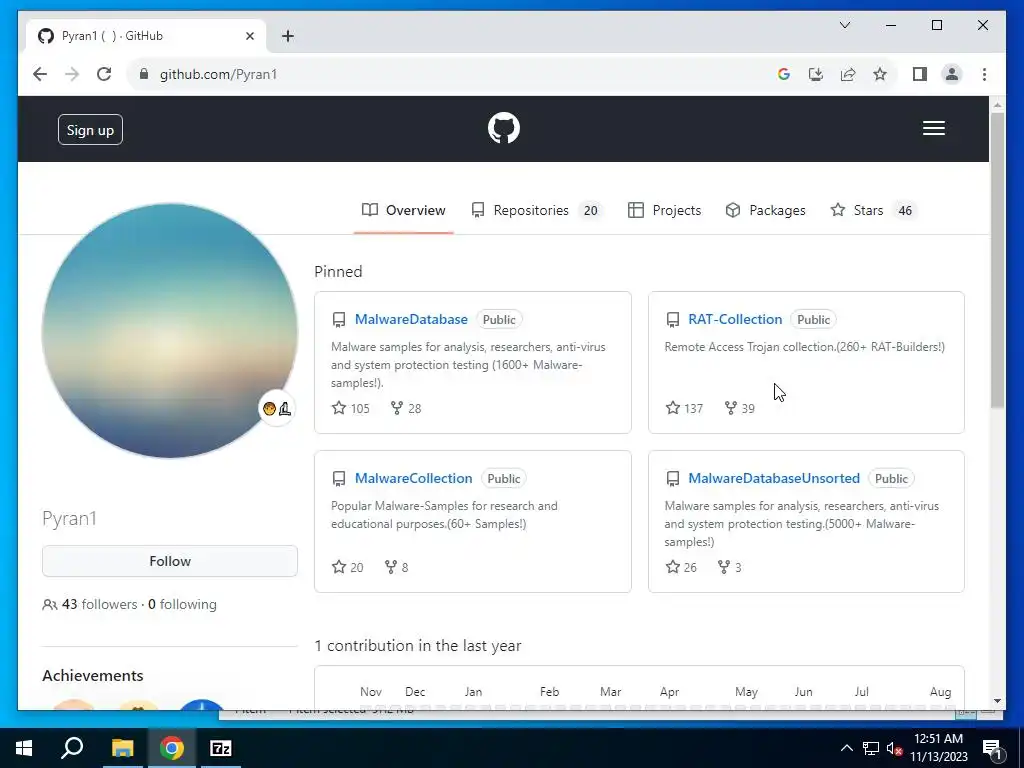This screenshot has height=768, width=1024.
Task: Open the Packages tab
Action: click(x=765, y=210)
